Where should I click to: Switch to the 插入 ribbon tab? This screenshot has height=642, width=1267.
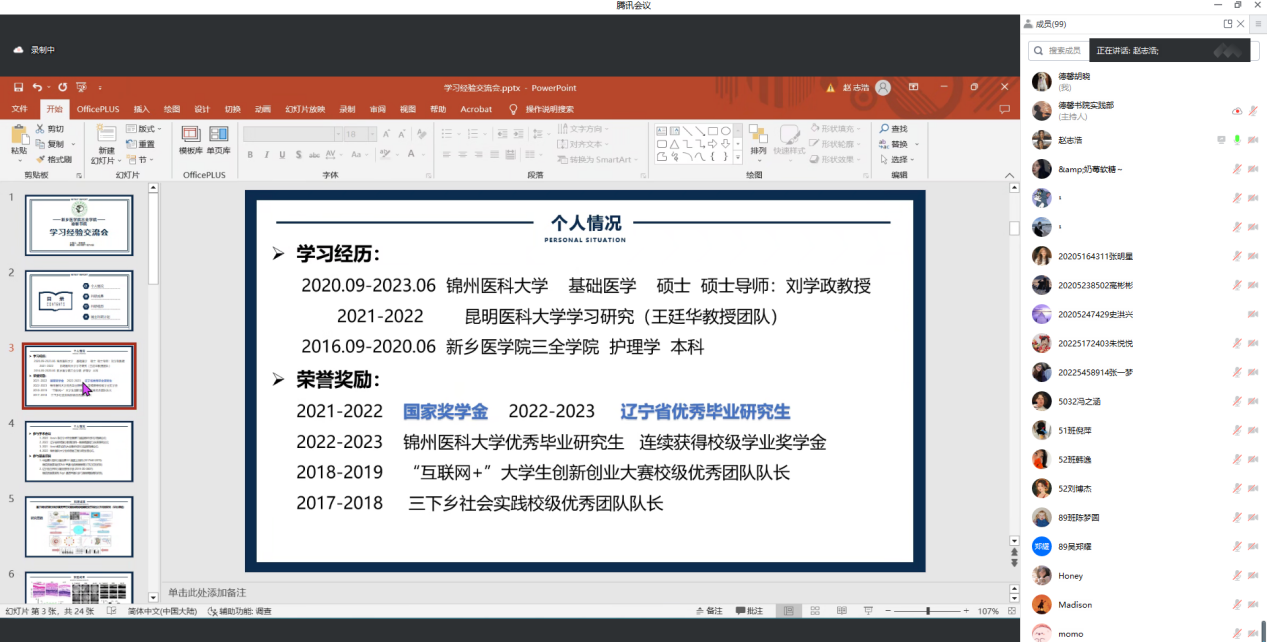click(142, 109)
